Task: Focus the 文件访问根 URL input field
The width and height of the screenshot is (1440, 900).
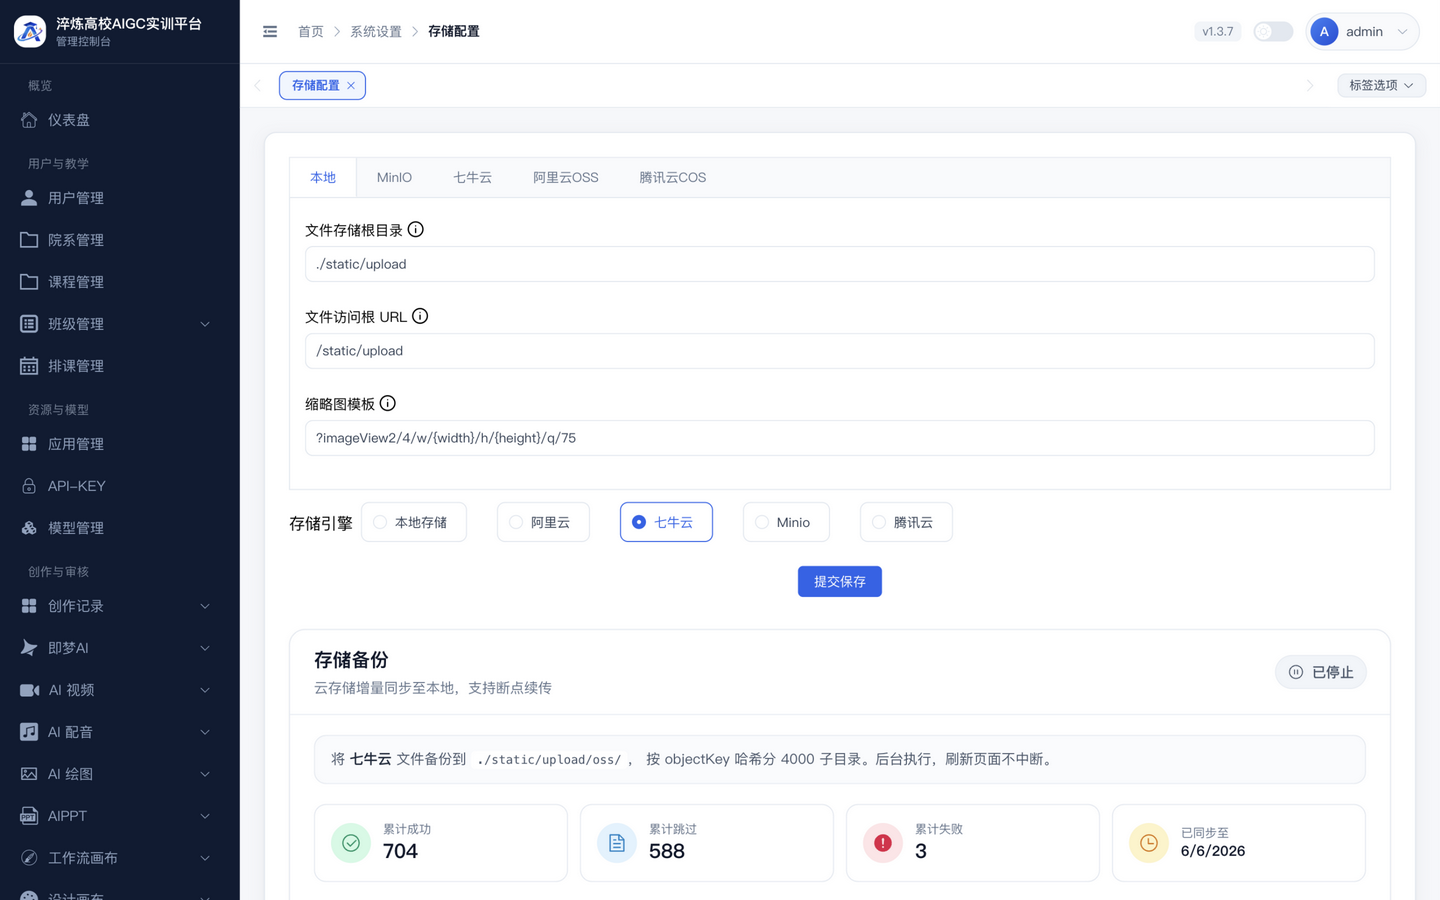Action: coord(840,351)
